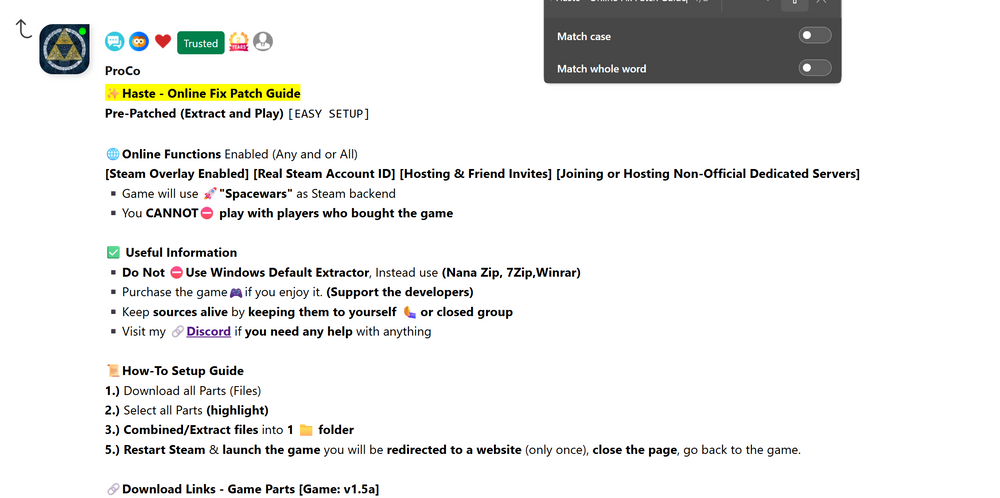Click the Pre-Patched (Extract and Play) text
This screenshot has width=1000, height=498.
(195, 114)
